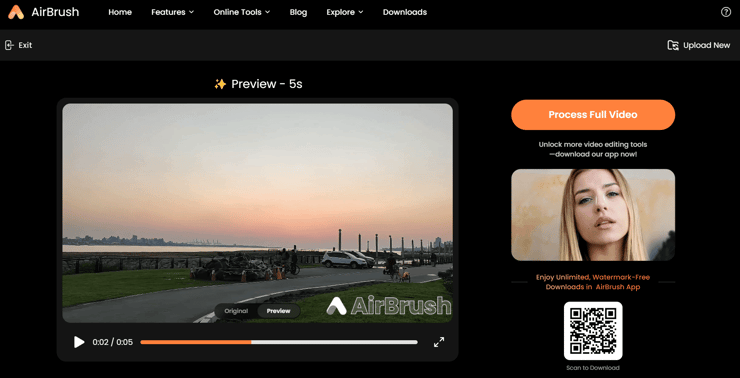
Task: Expand the Online Tools dropdown
Action: [x=242, y=12]
